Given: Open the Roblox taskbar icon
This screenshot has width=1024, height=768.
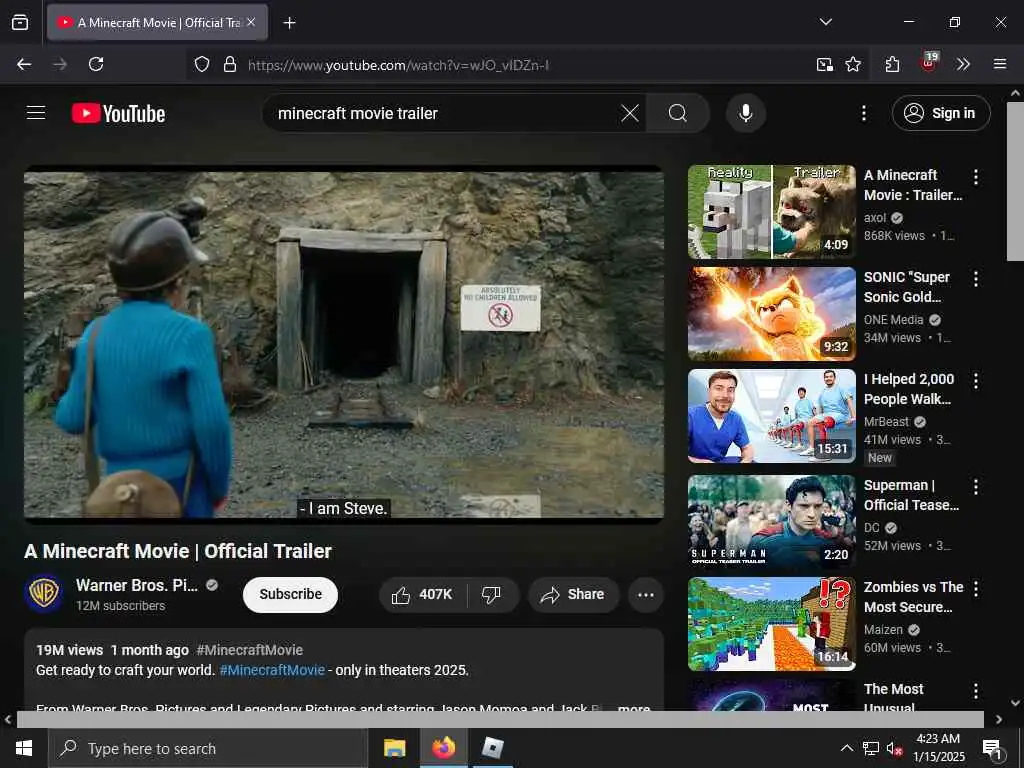Looking at the screenshot, I should click(x=492, y=748).
